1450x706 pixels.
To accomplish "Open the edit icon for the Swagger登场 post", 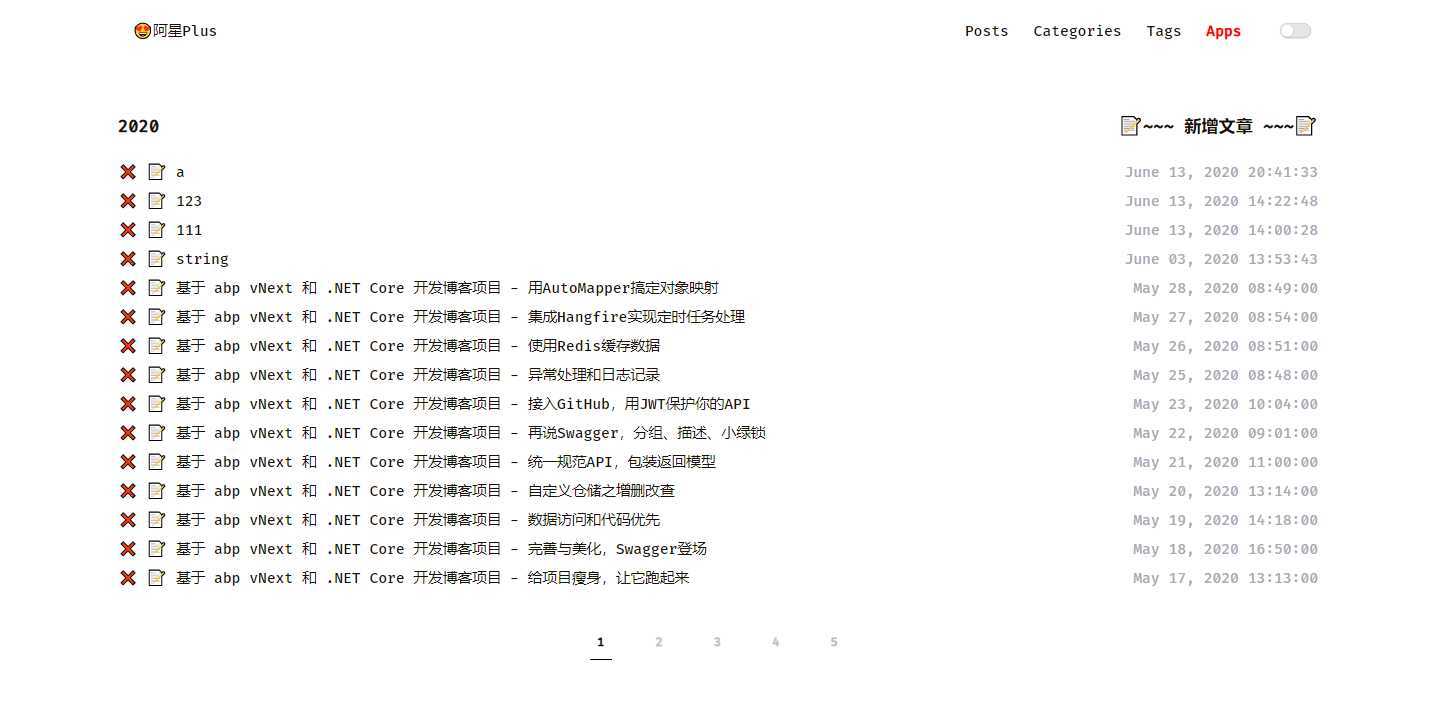I will (157, 548).
